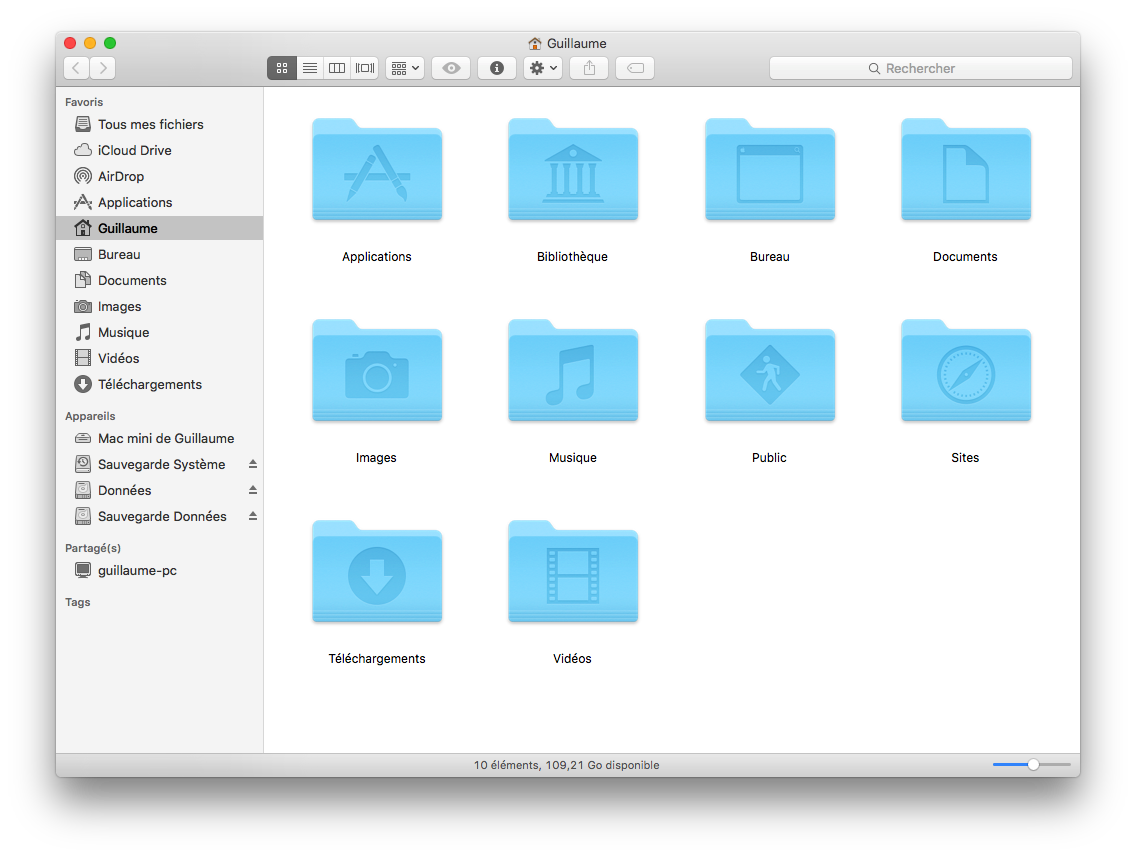1136x857 pixels.
Task: Eject the Sauvegarde Système volume
Action: pyautogui.click(x=253, y=464)
